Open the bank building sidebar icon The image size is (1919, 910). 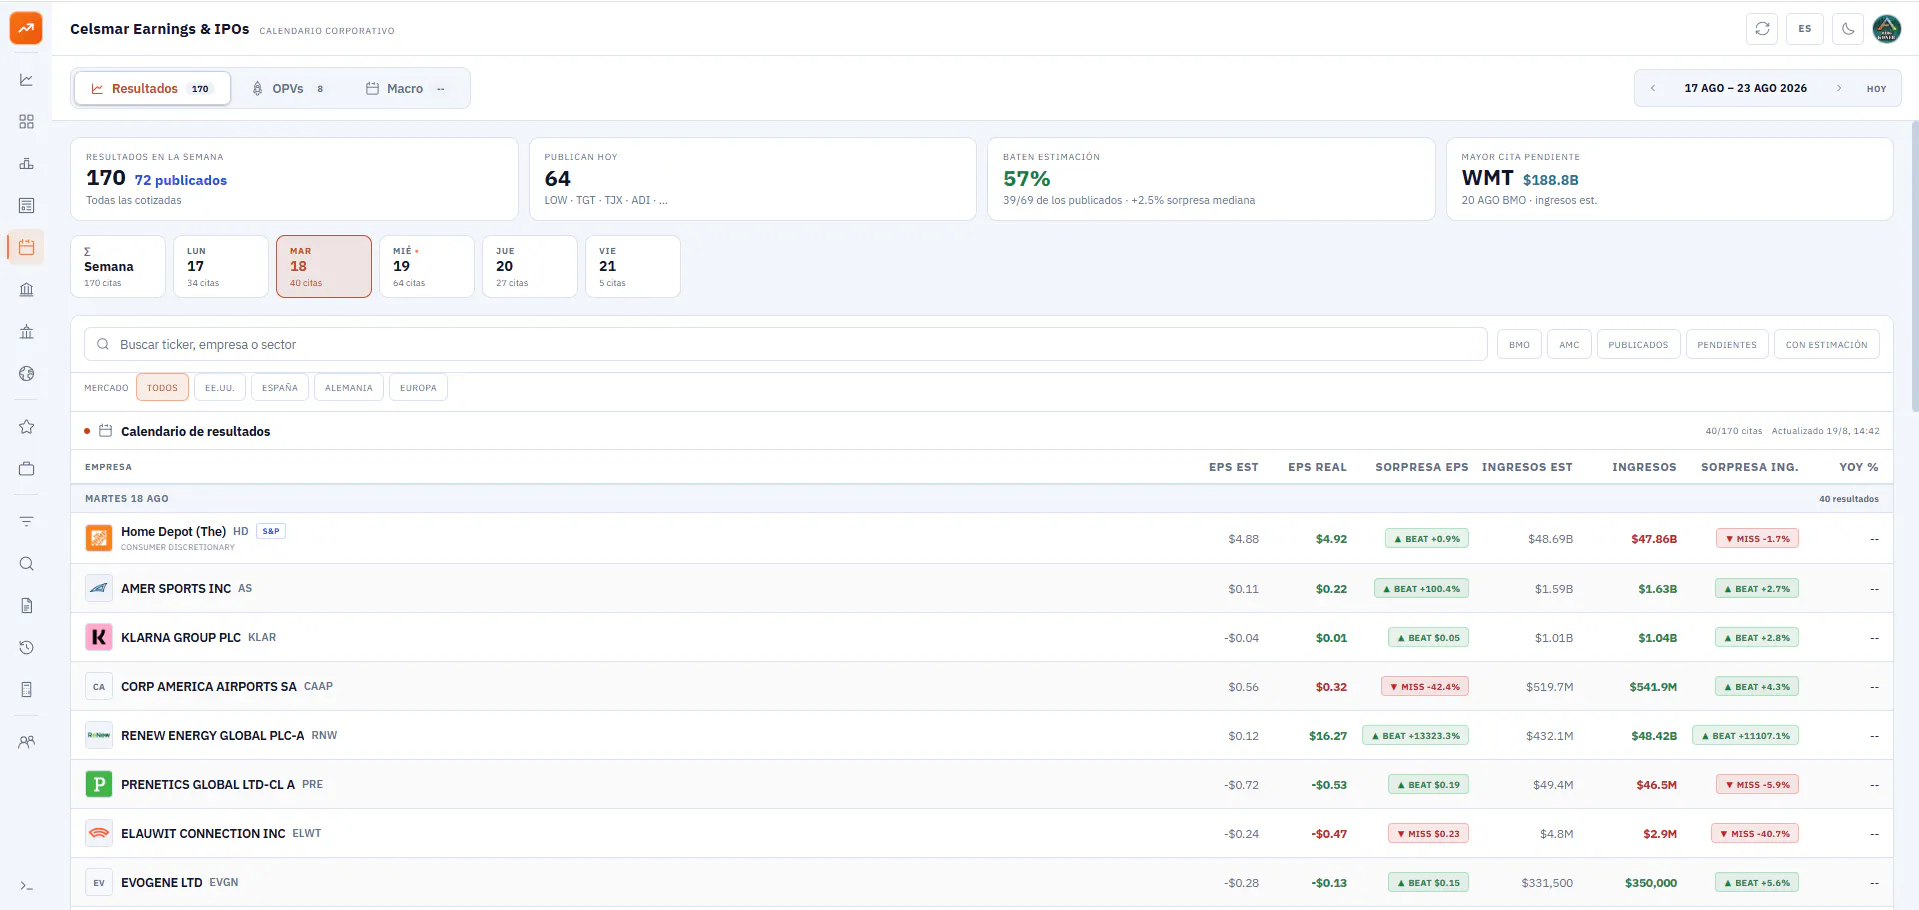point(27,290)
